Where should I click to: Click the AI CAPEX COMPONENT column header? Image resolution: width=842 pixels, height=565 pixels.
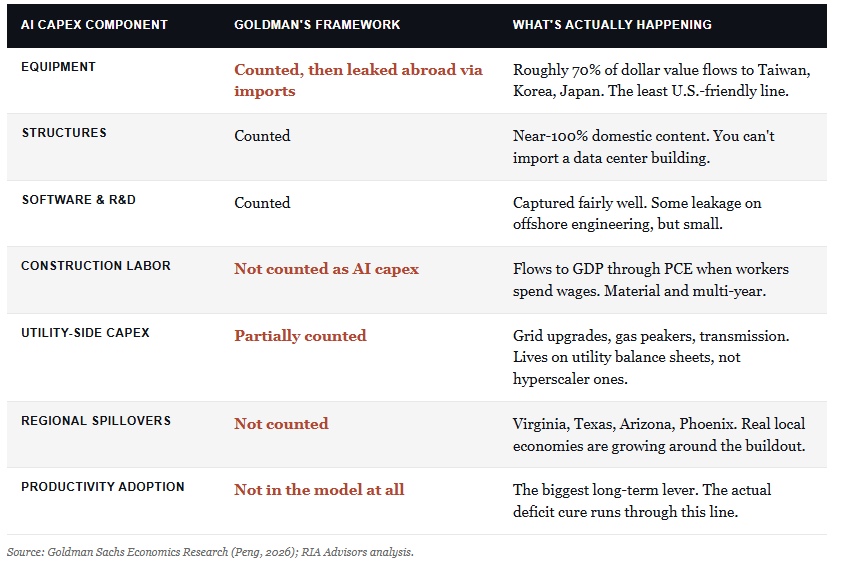pos(94,25)
